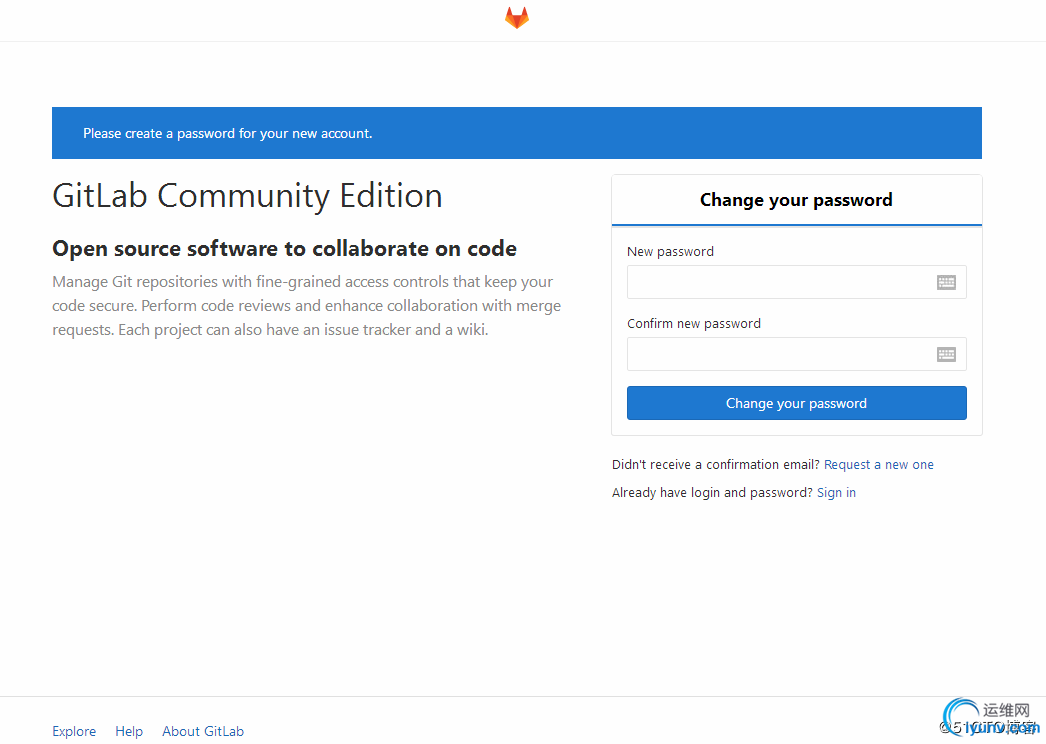Click the Confirm new password label
The image size is (1046, 744).
click(694, 324)
